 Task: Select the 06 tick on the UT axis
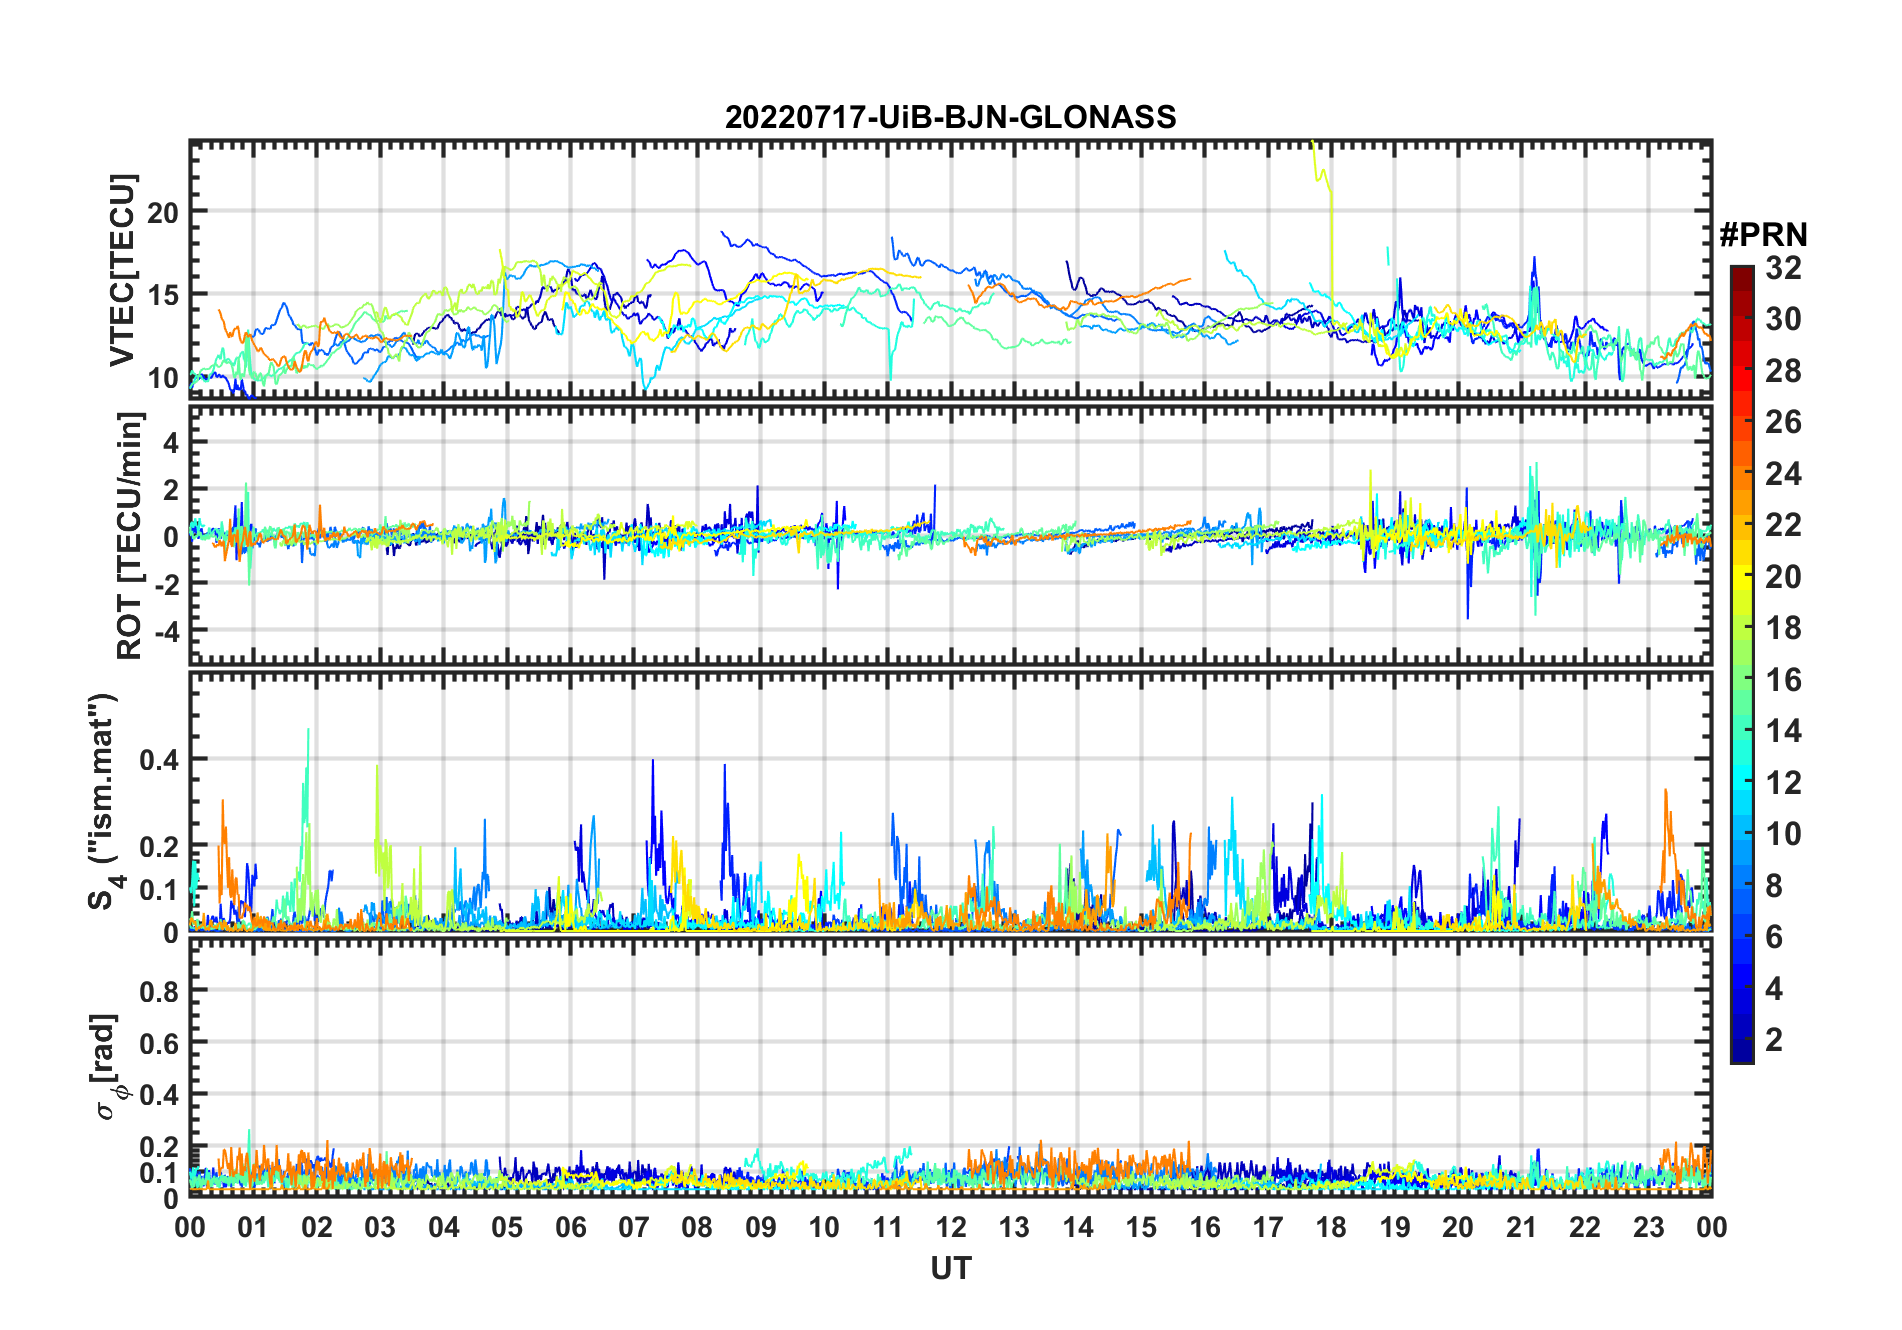pyautogui.click(x=570, y=1227)
